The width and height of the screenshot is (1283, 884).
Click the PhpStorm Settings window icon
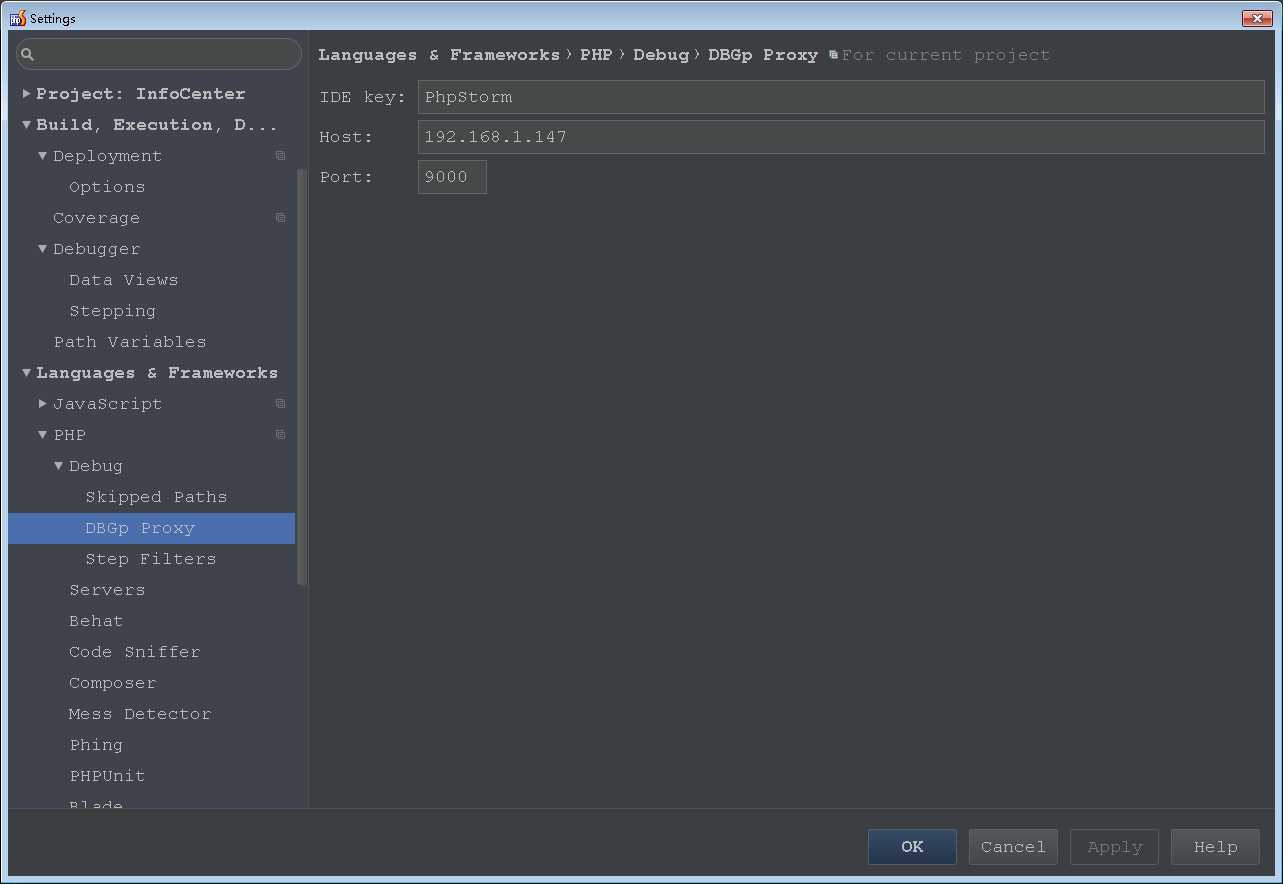click(x=18, y=18)
